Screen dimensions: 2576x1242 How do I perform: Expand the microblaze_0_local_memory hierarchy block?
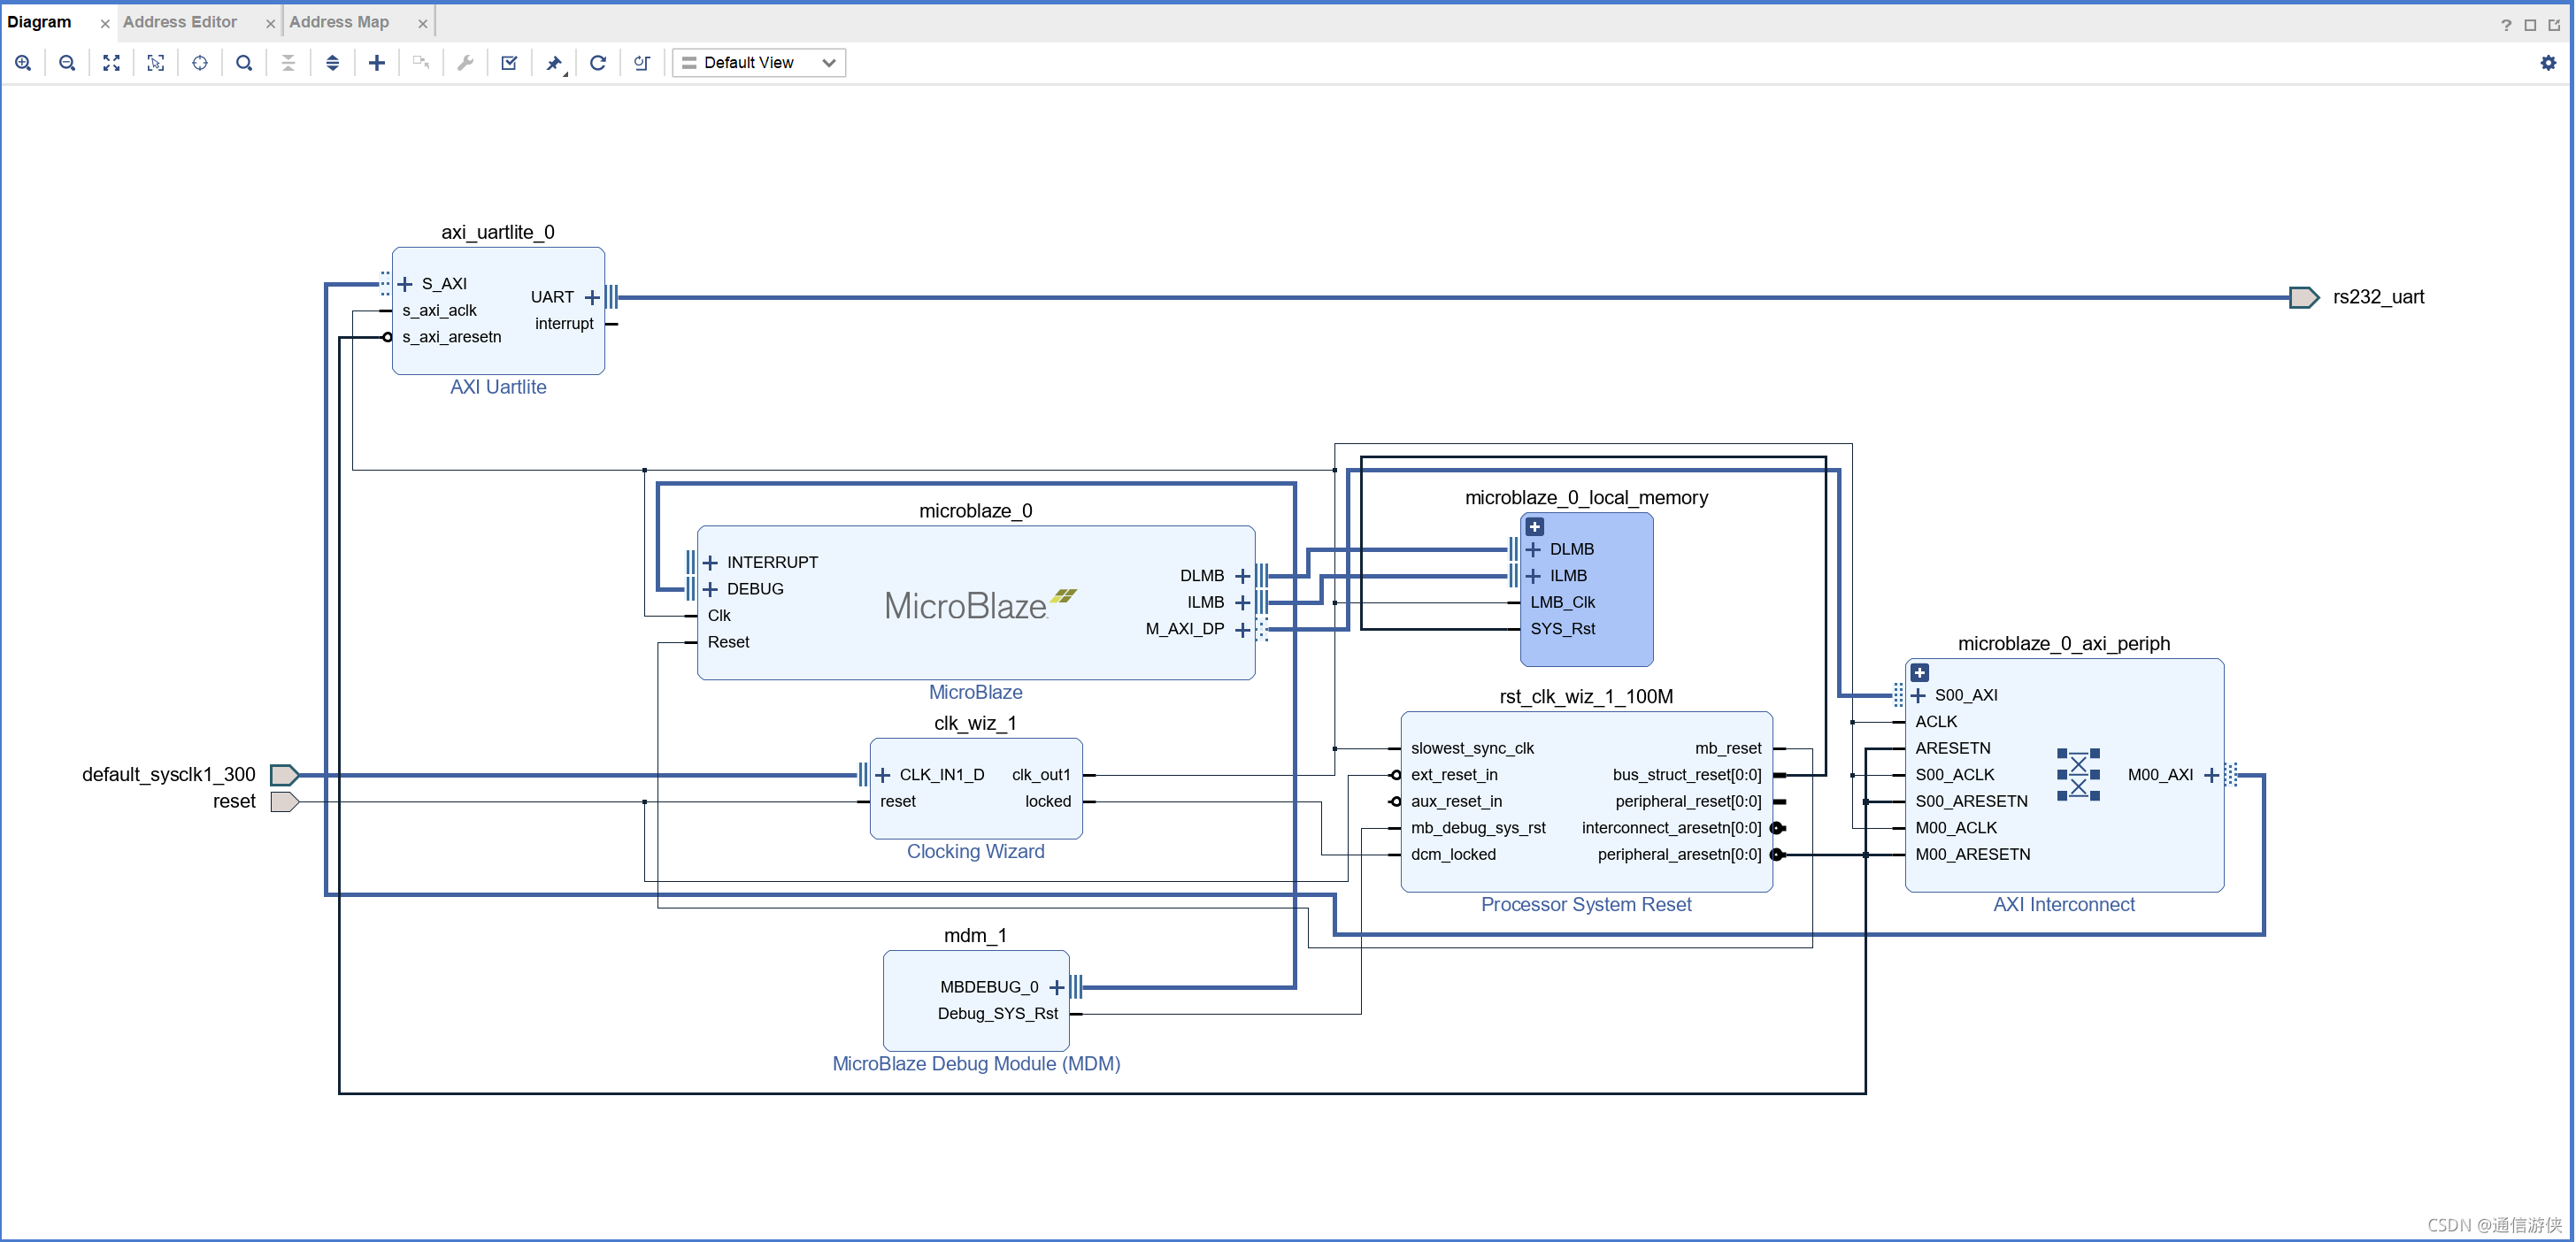click(x=1534, y=527)
